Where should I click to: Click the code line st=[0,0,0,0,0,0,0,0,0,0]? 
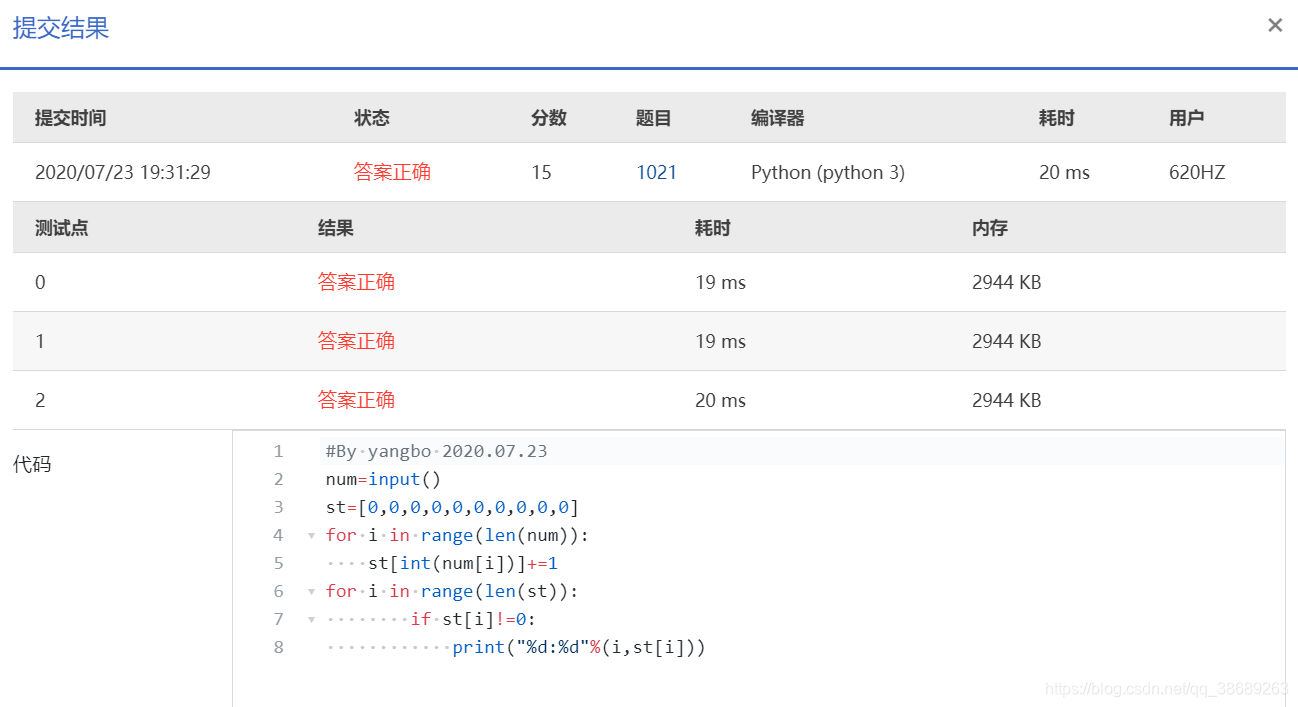click(452, 507)
